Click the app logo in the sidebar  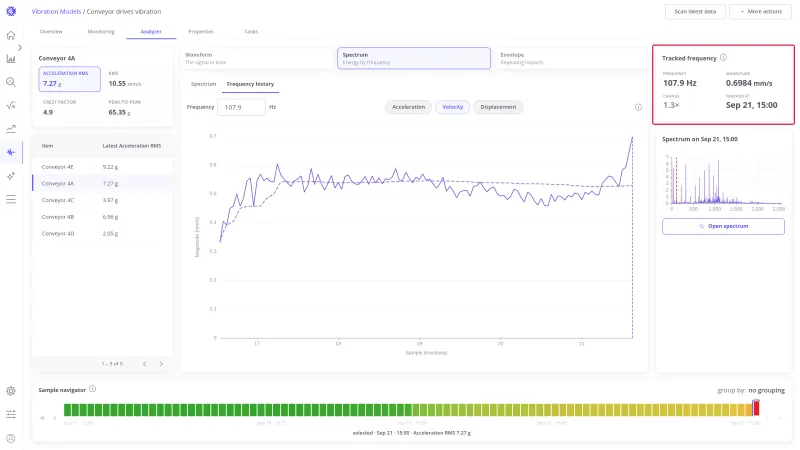coord(11,11)
